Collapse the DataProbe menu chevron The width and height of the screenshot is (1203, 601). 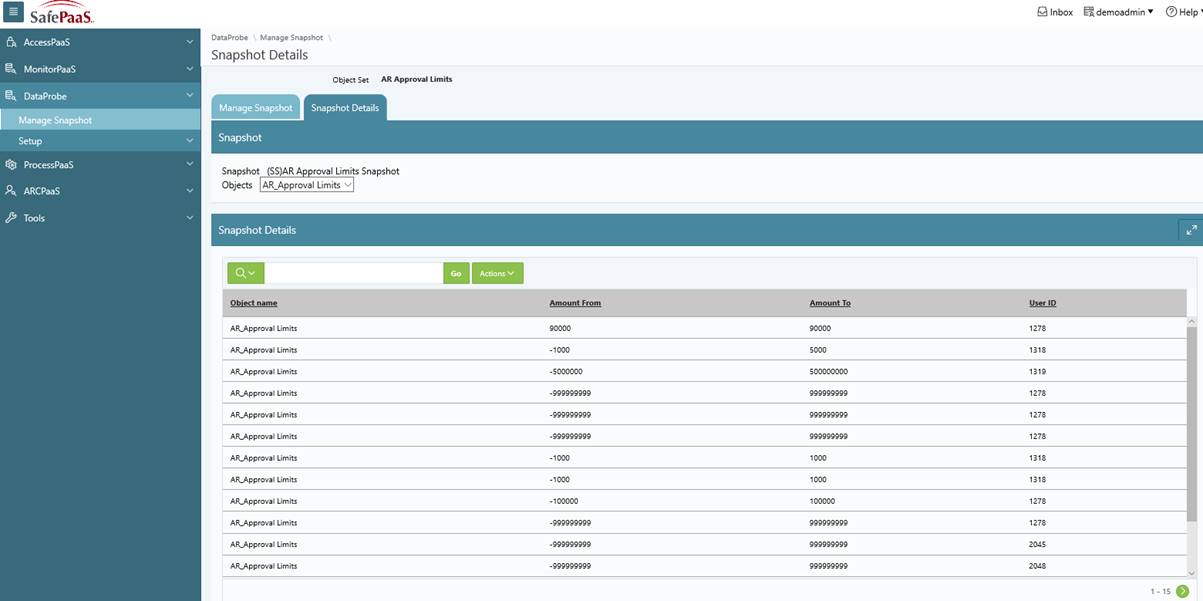pyautogui.click(x=190, y=96)
